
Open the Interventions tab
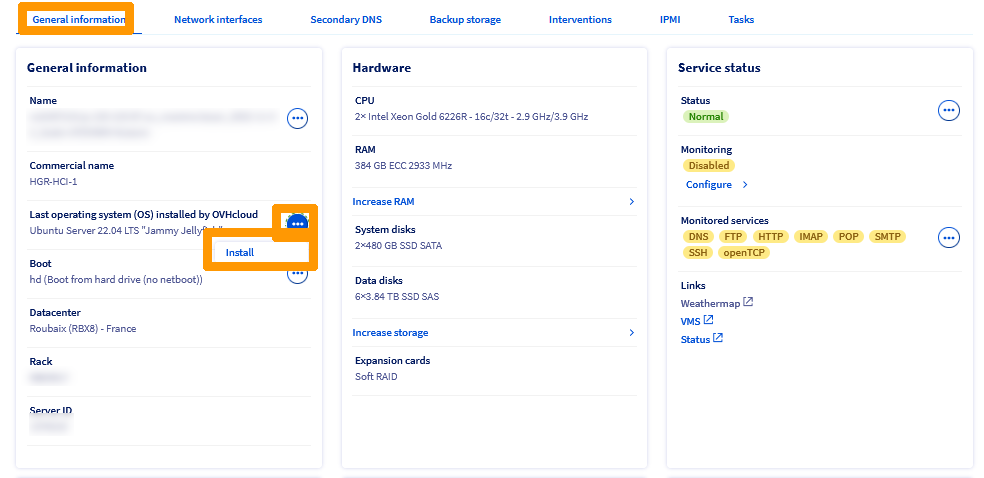(x=580, y=19)
